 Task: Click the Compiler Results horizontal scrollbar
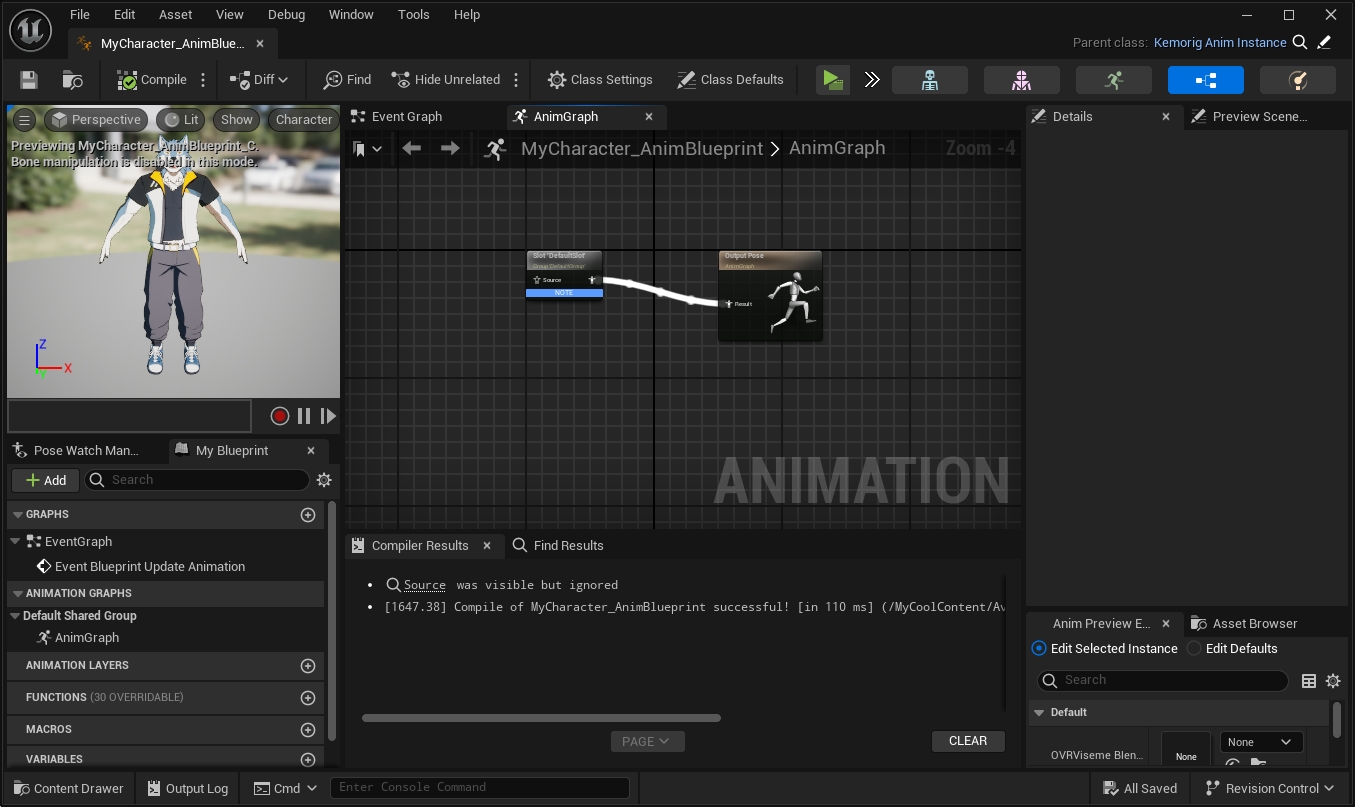pos(541,718)
